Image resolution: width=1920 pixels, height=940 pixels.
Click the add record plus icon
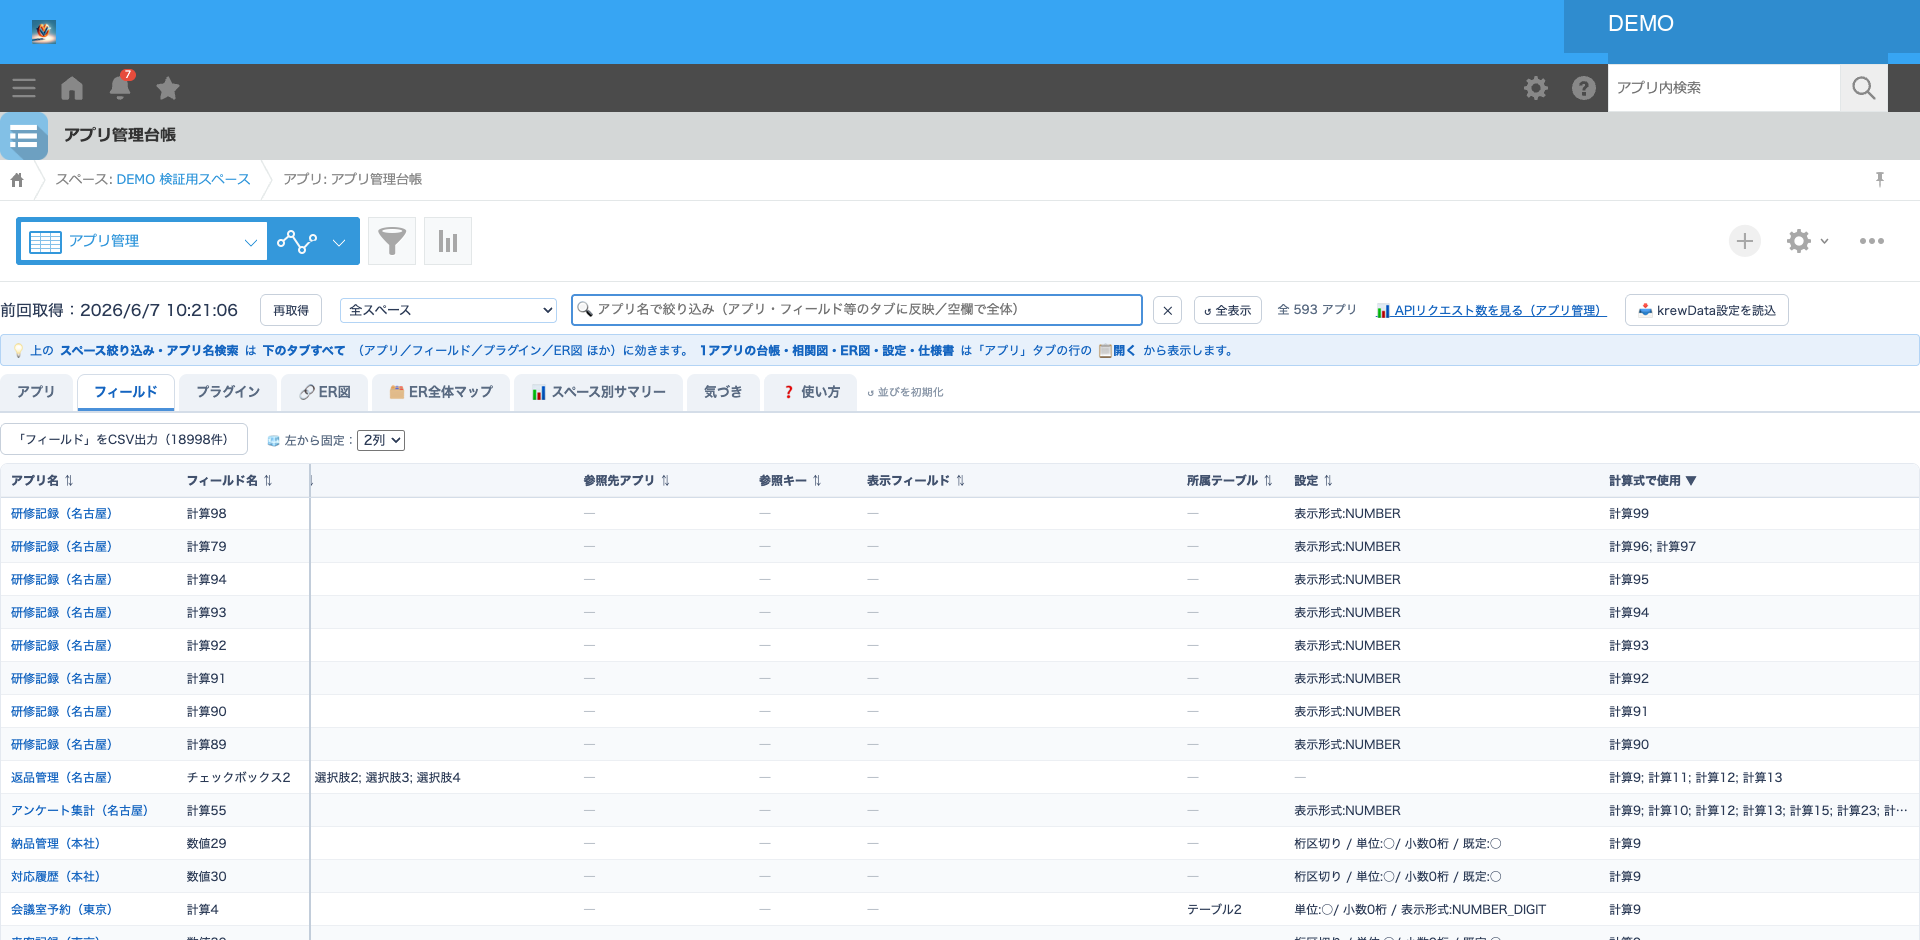(1745, 241)
